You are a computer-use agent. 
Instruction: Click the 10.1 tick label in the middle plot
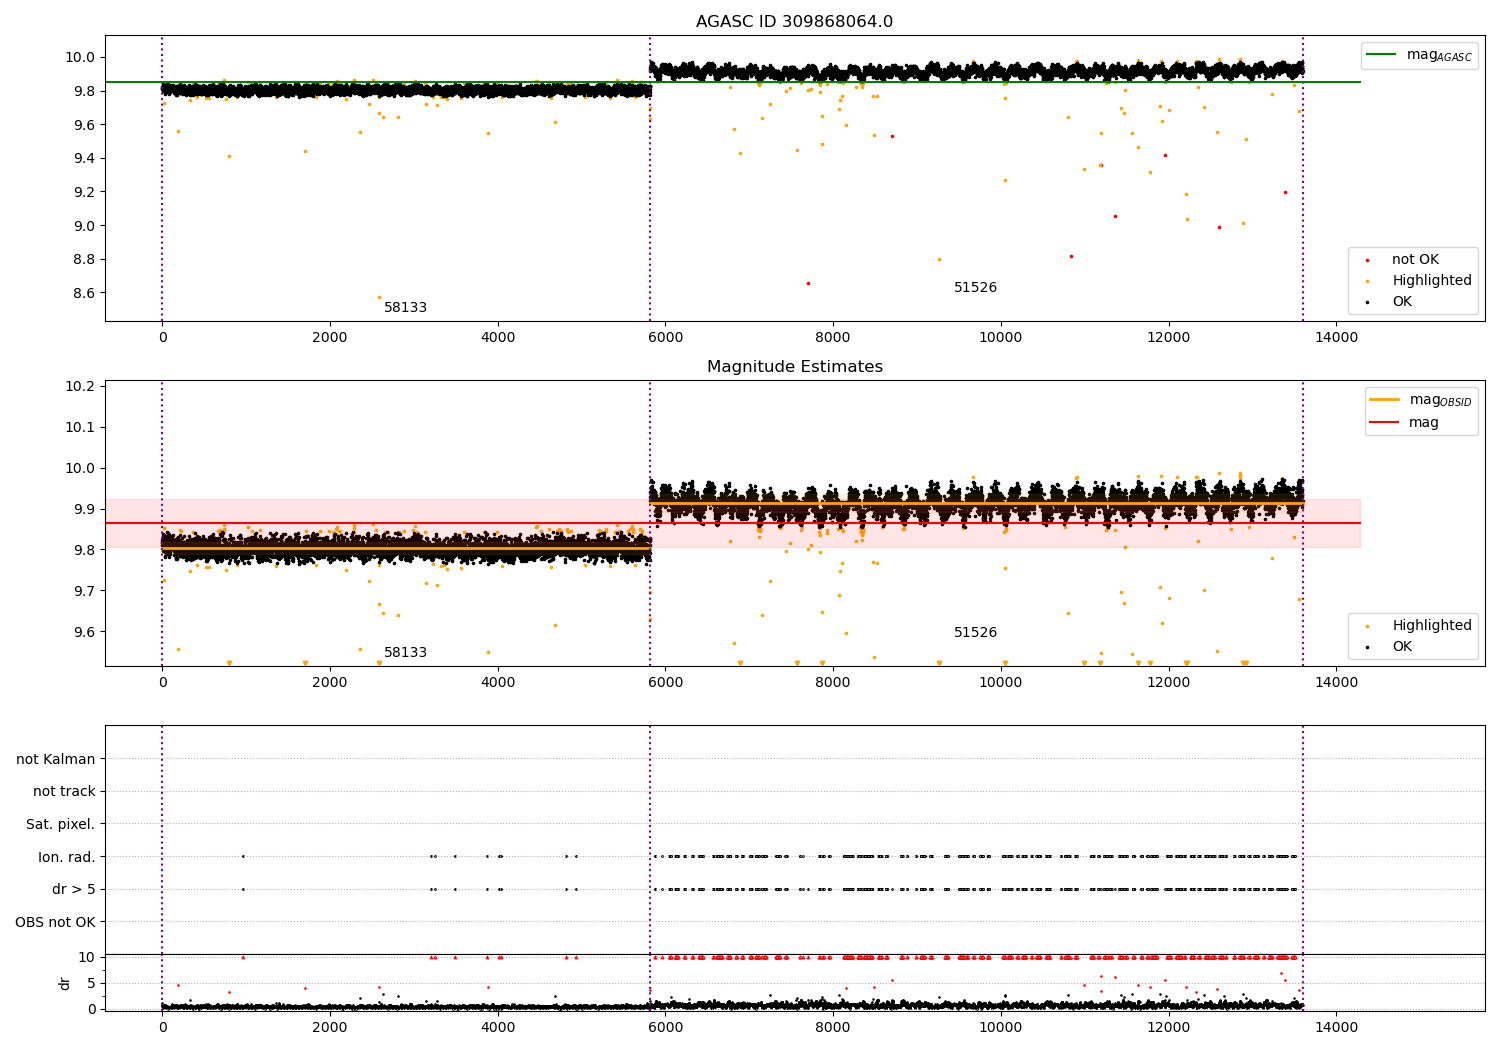81,428
